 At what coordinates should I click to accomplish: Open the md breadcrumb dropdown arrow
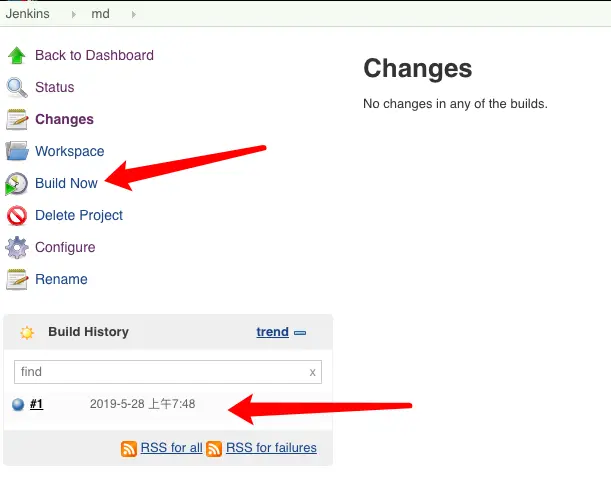tap(134, 14)
